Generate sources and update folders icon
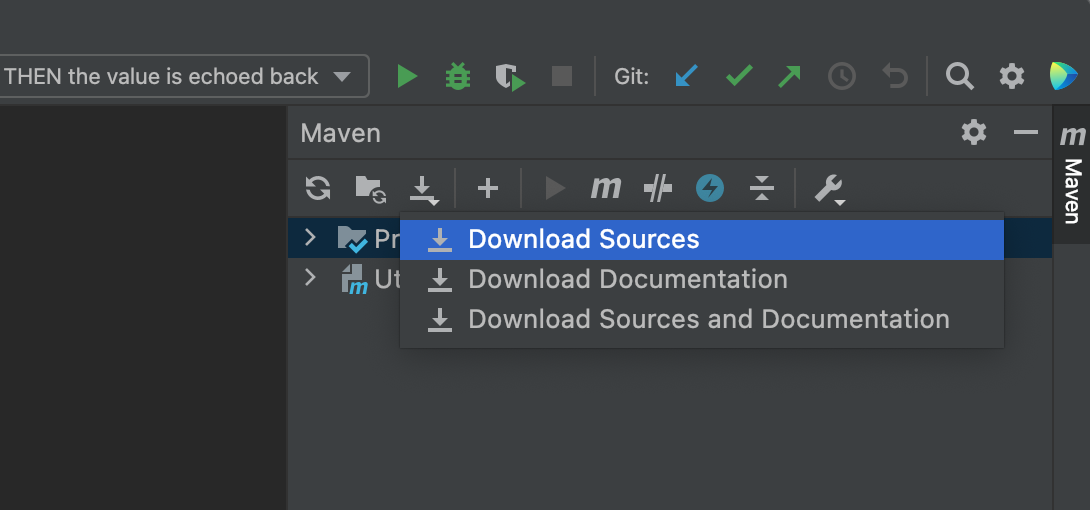Image resolution: width=1090 pixels, height=510 pixels. tap(371, 189)
